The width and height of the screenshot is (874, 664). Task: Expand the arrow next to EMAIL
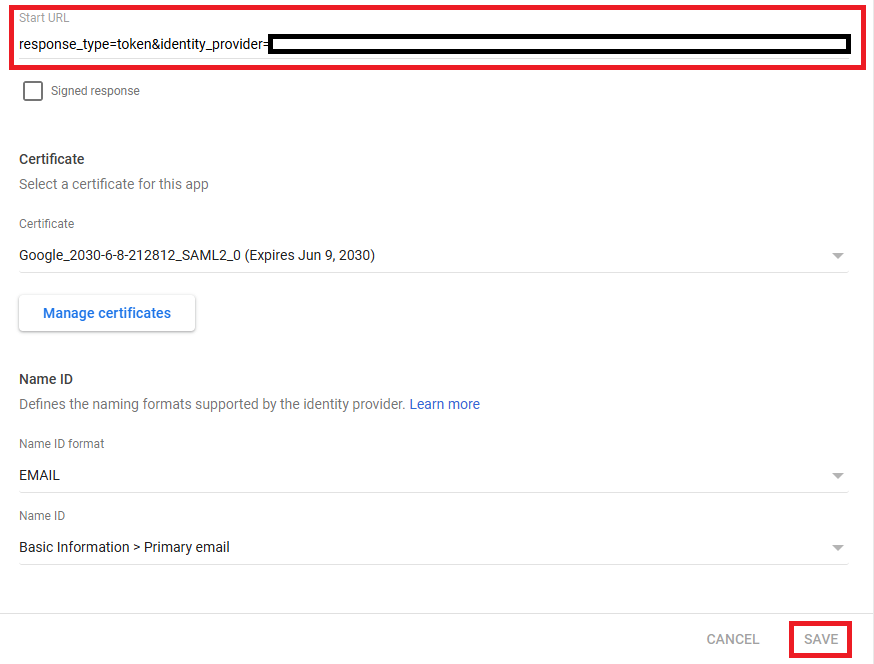pyautogui.click(x=837, y=476)
